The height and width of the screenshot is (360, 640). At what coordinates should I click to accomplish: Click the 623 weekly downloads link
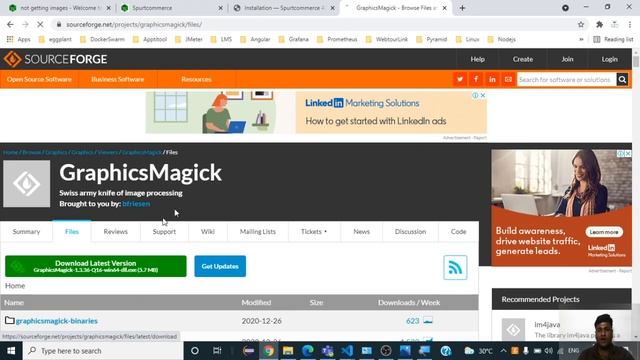click(413, 321)
